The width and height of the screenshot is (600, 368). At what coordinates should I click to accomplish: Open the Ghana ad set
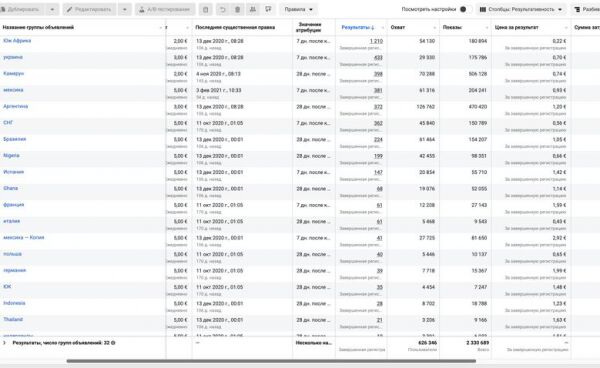point(11,188)
